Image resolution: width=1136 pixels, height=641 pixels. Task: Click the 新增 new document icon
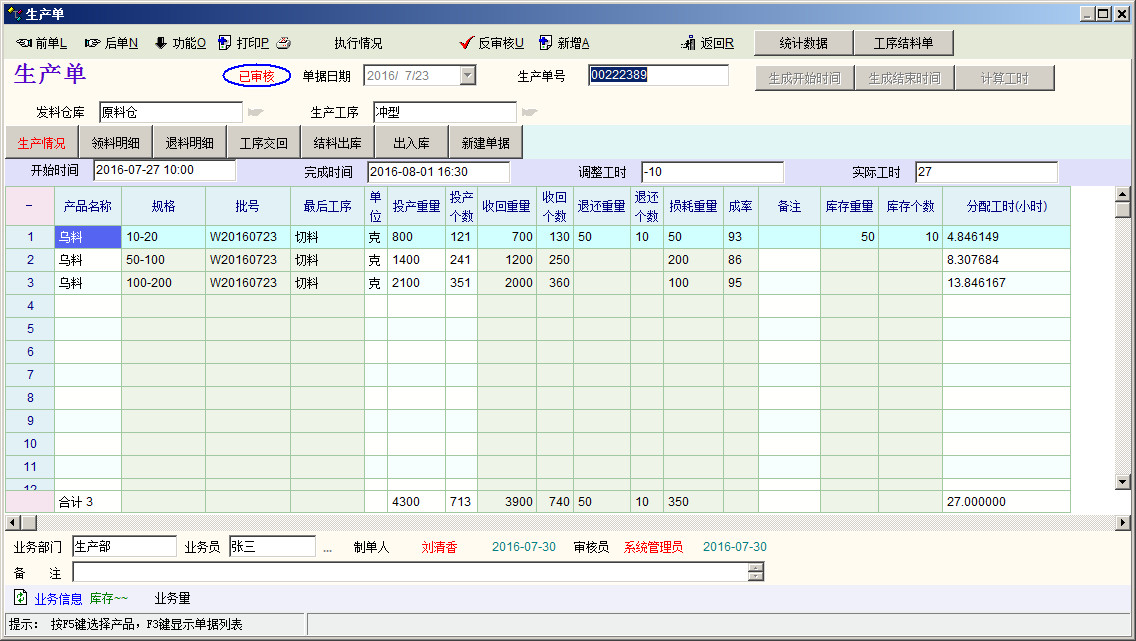545,43
